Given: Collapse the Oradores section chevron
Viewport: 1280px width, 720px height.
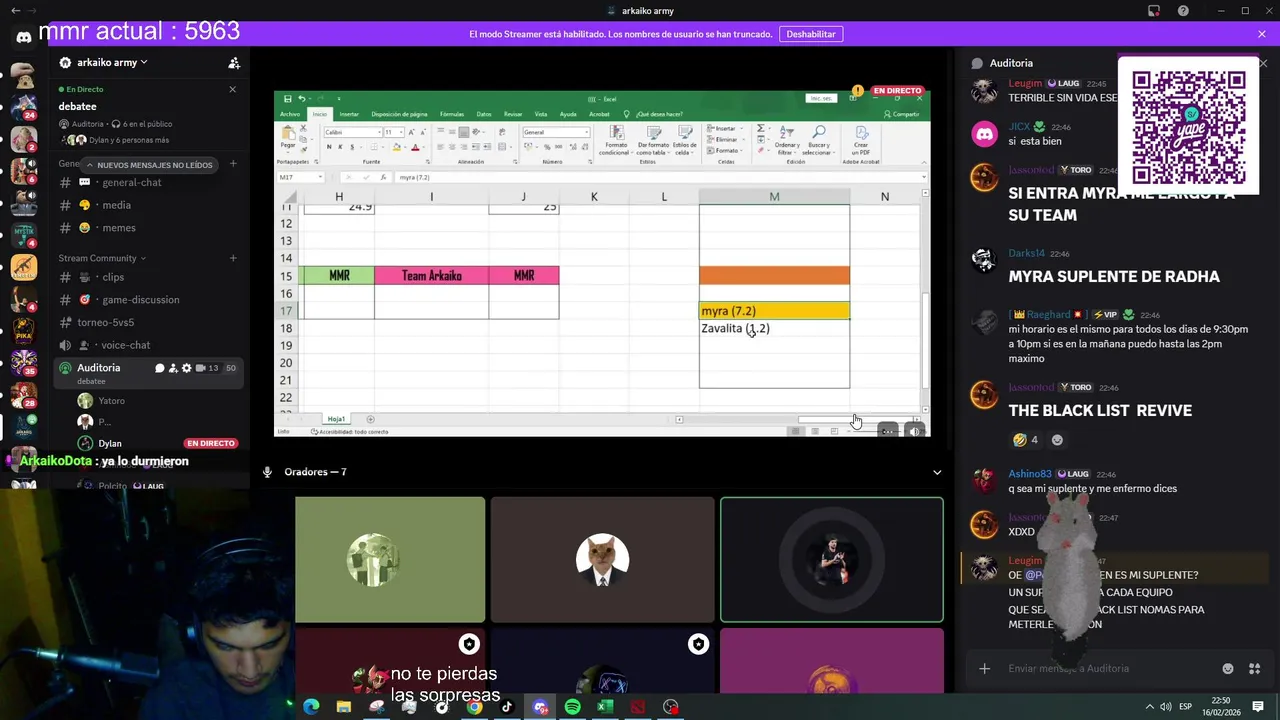Looking at the screenshot, I should (x=937, y=472).
